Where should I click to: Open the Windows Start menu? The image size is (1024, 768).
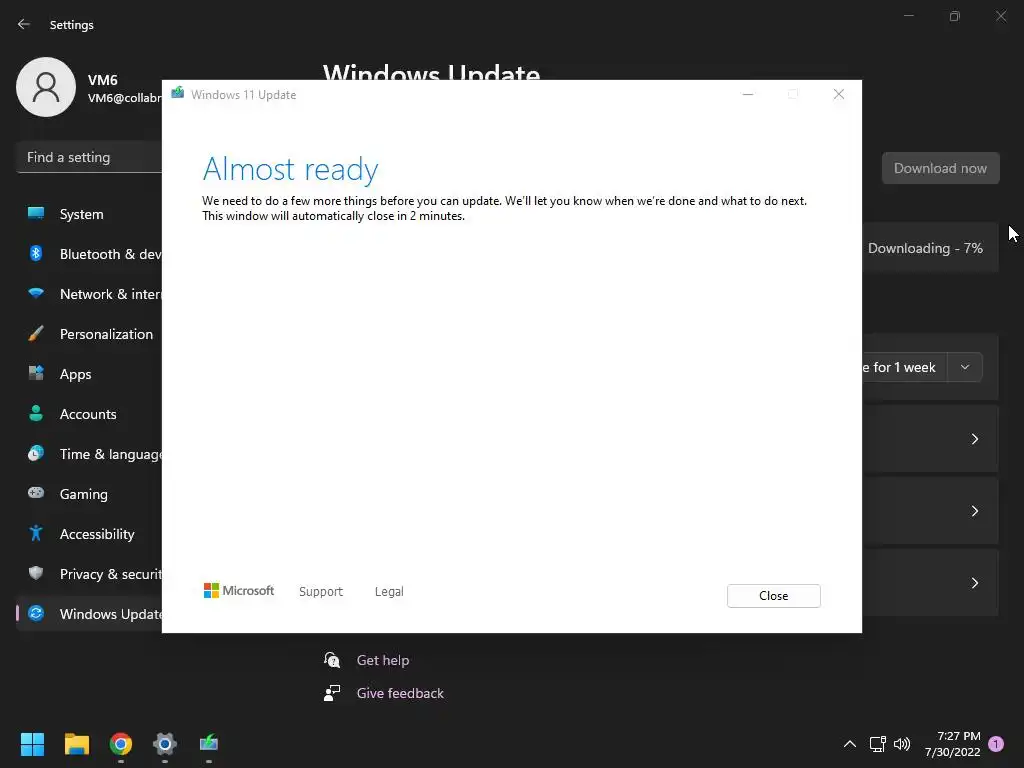pyautogui.click(x=32, y=744)
